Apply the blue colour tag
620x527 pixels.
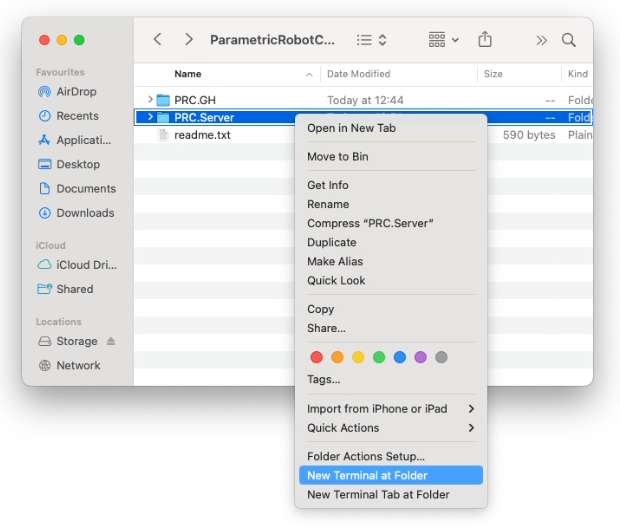pyautogui.click(x=400, y=357)
